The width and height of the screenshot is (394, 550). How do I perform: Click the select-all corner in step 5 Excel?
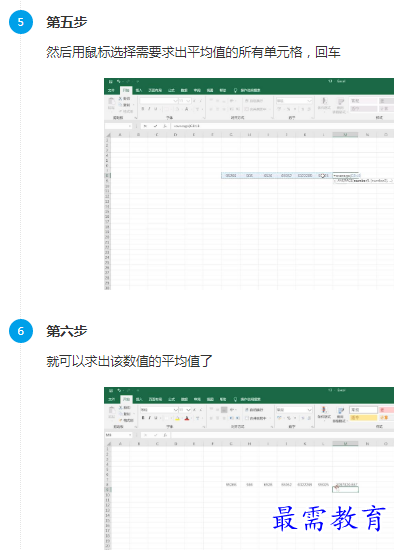[108, 135]
